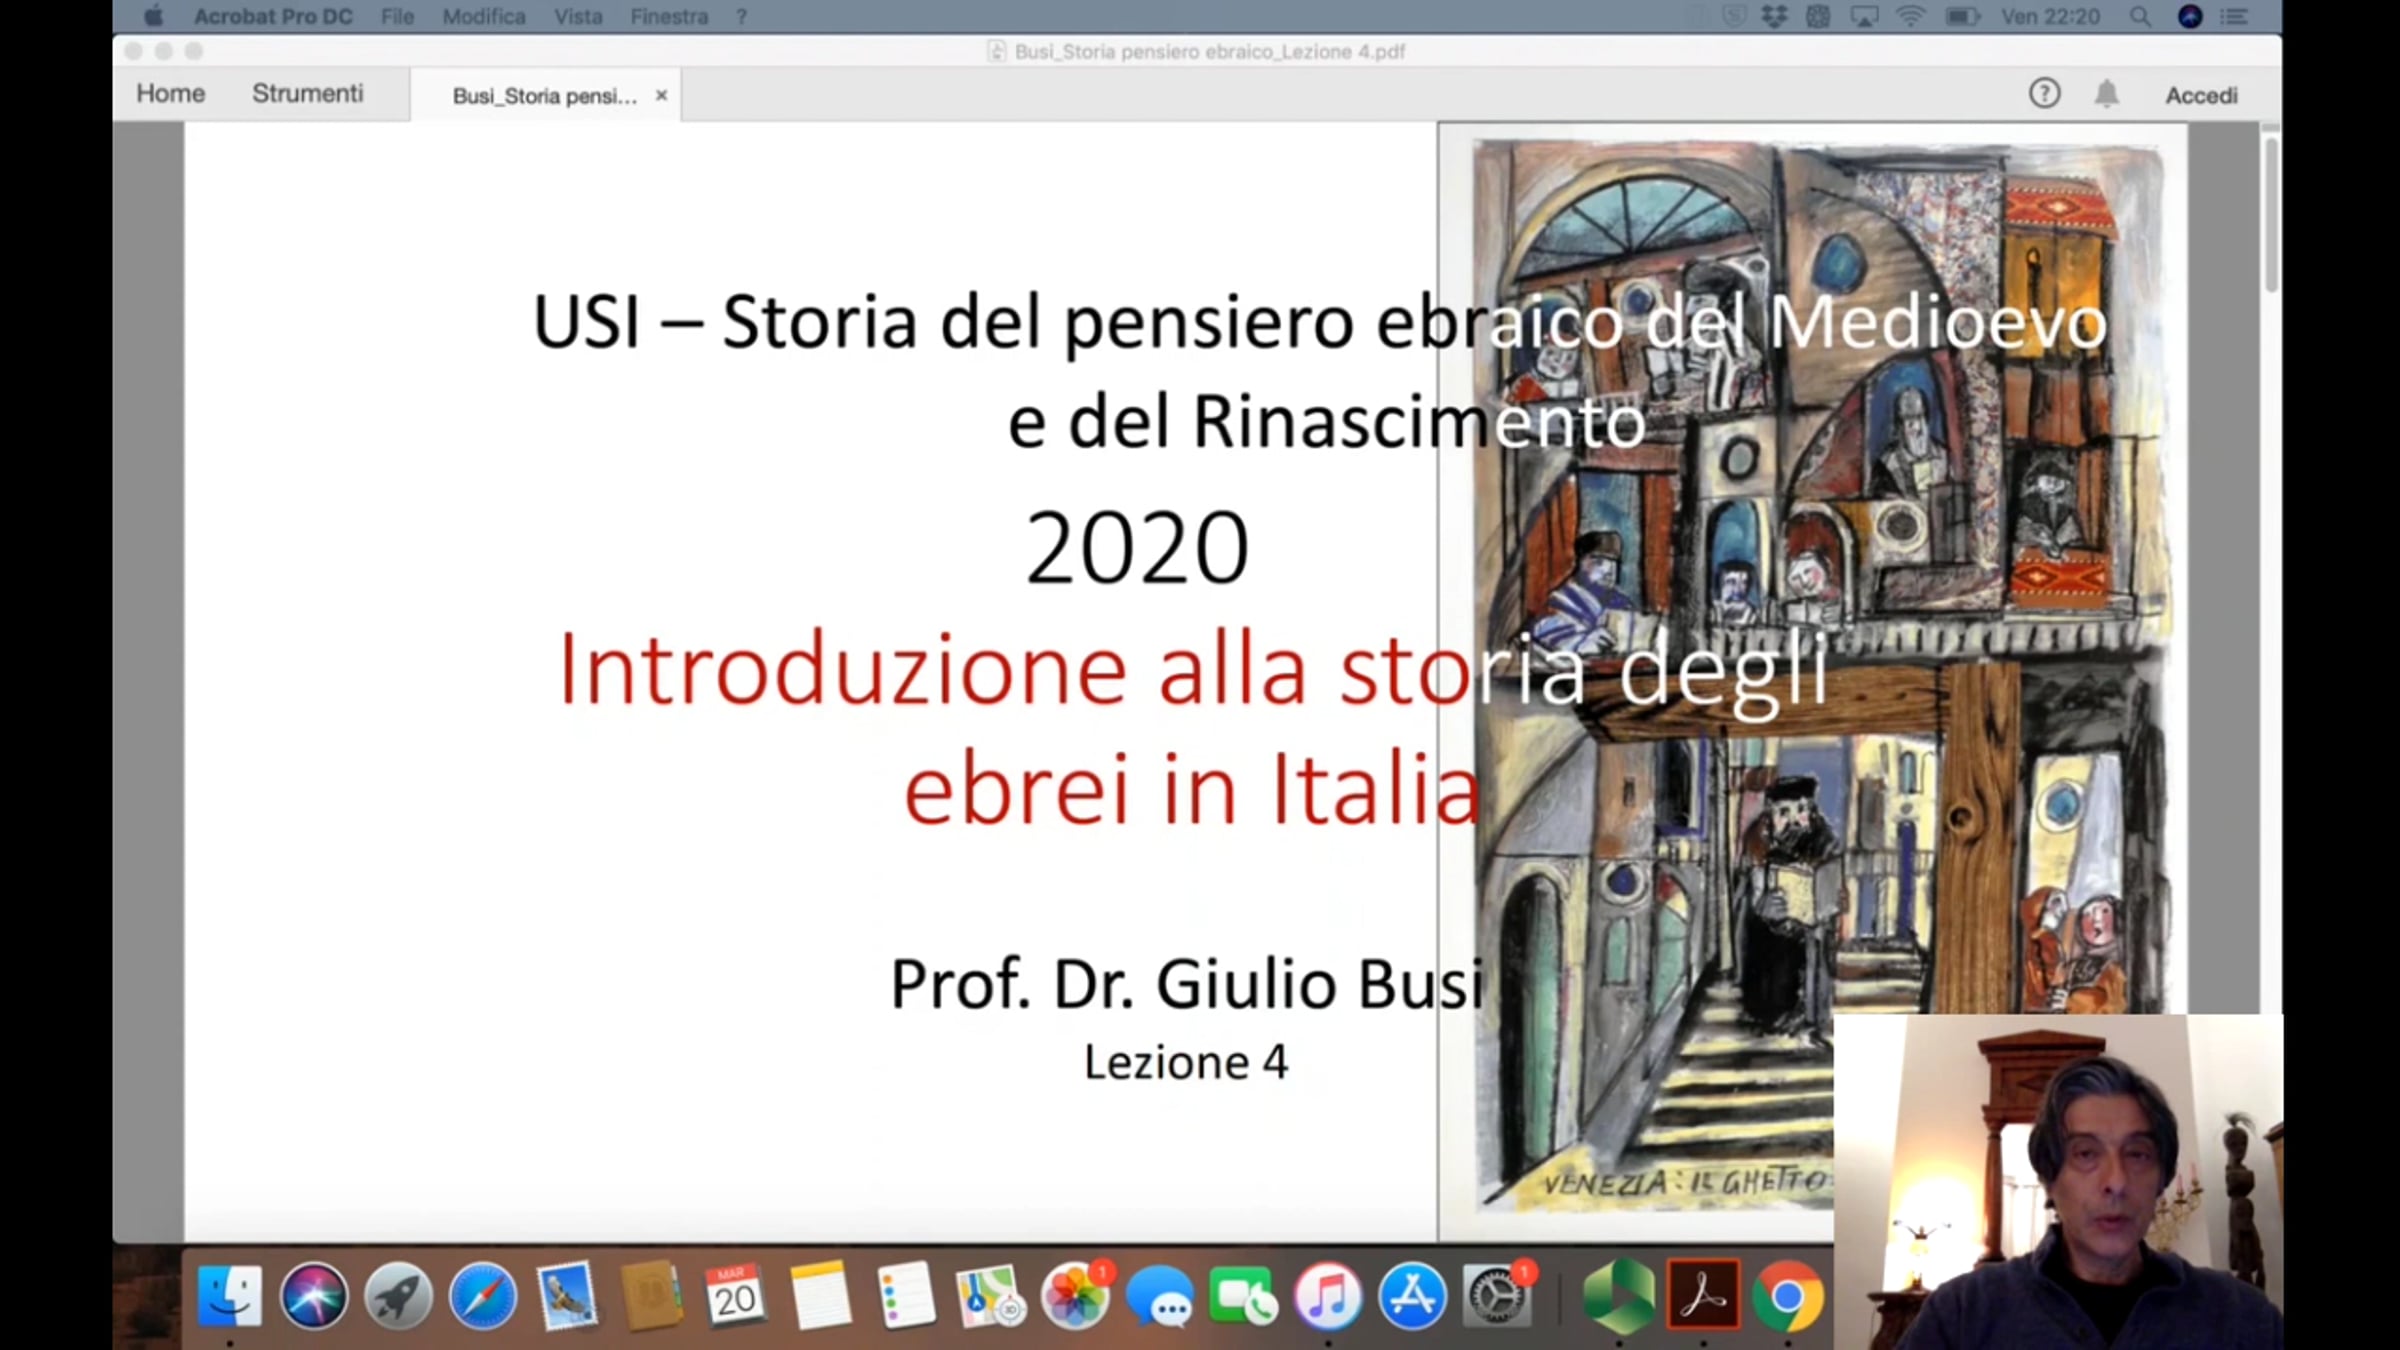Open the File menu
This screenshot has width=2400, height=1350.
point(397,17)
